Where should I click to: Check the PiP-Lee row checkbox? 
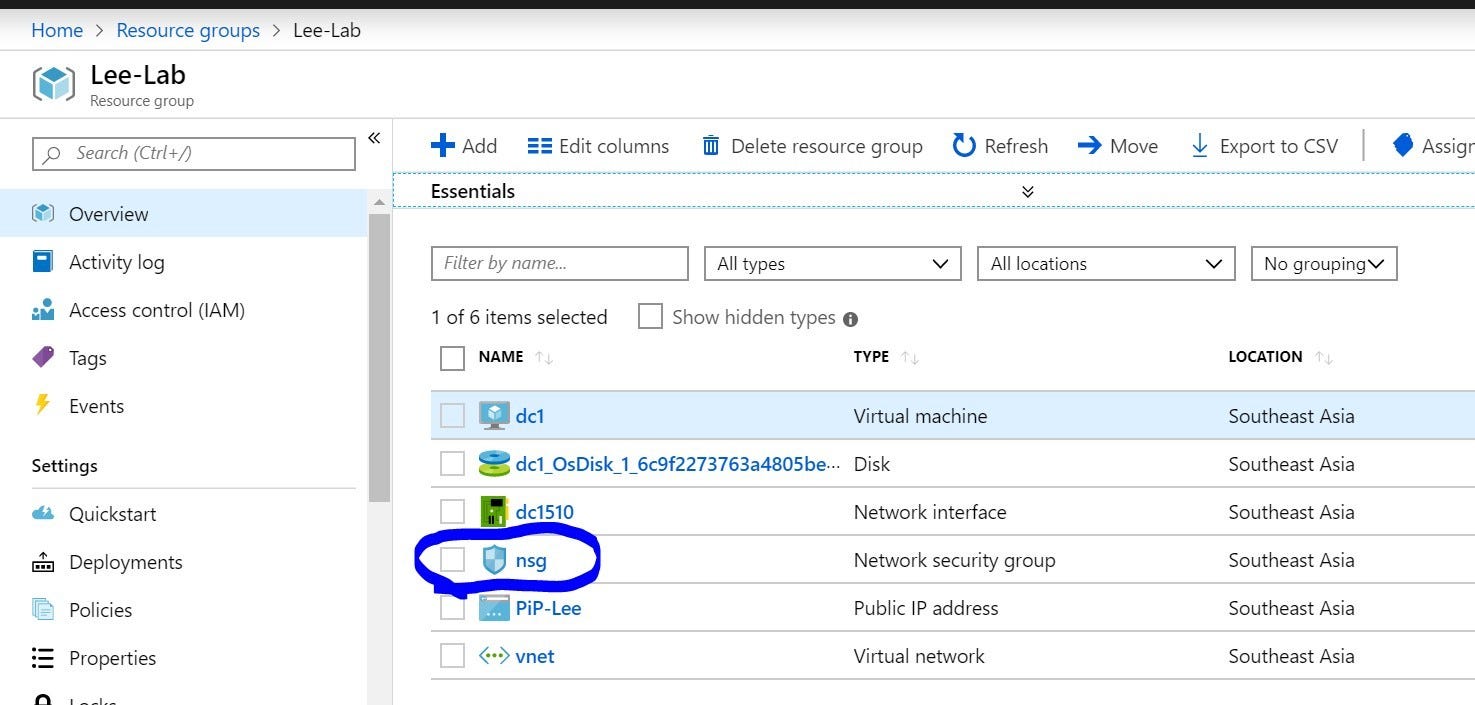(453, 607)
